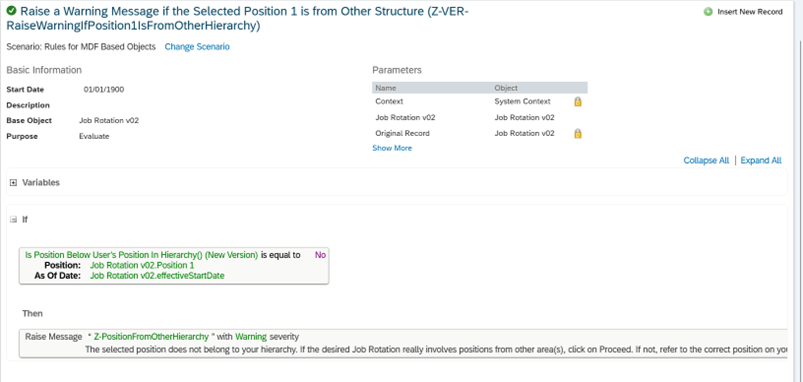
Task: Click the Name column header in Parameters
Action: pos(386,88)
